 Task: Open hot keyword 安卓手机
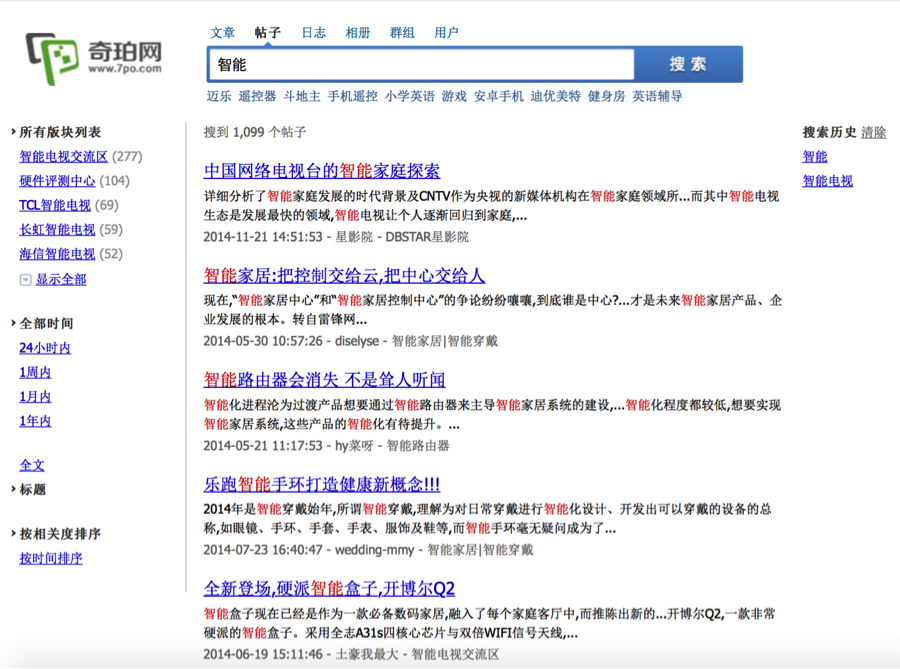point(499,96)
